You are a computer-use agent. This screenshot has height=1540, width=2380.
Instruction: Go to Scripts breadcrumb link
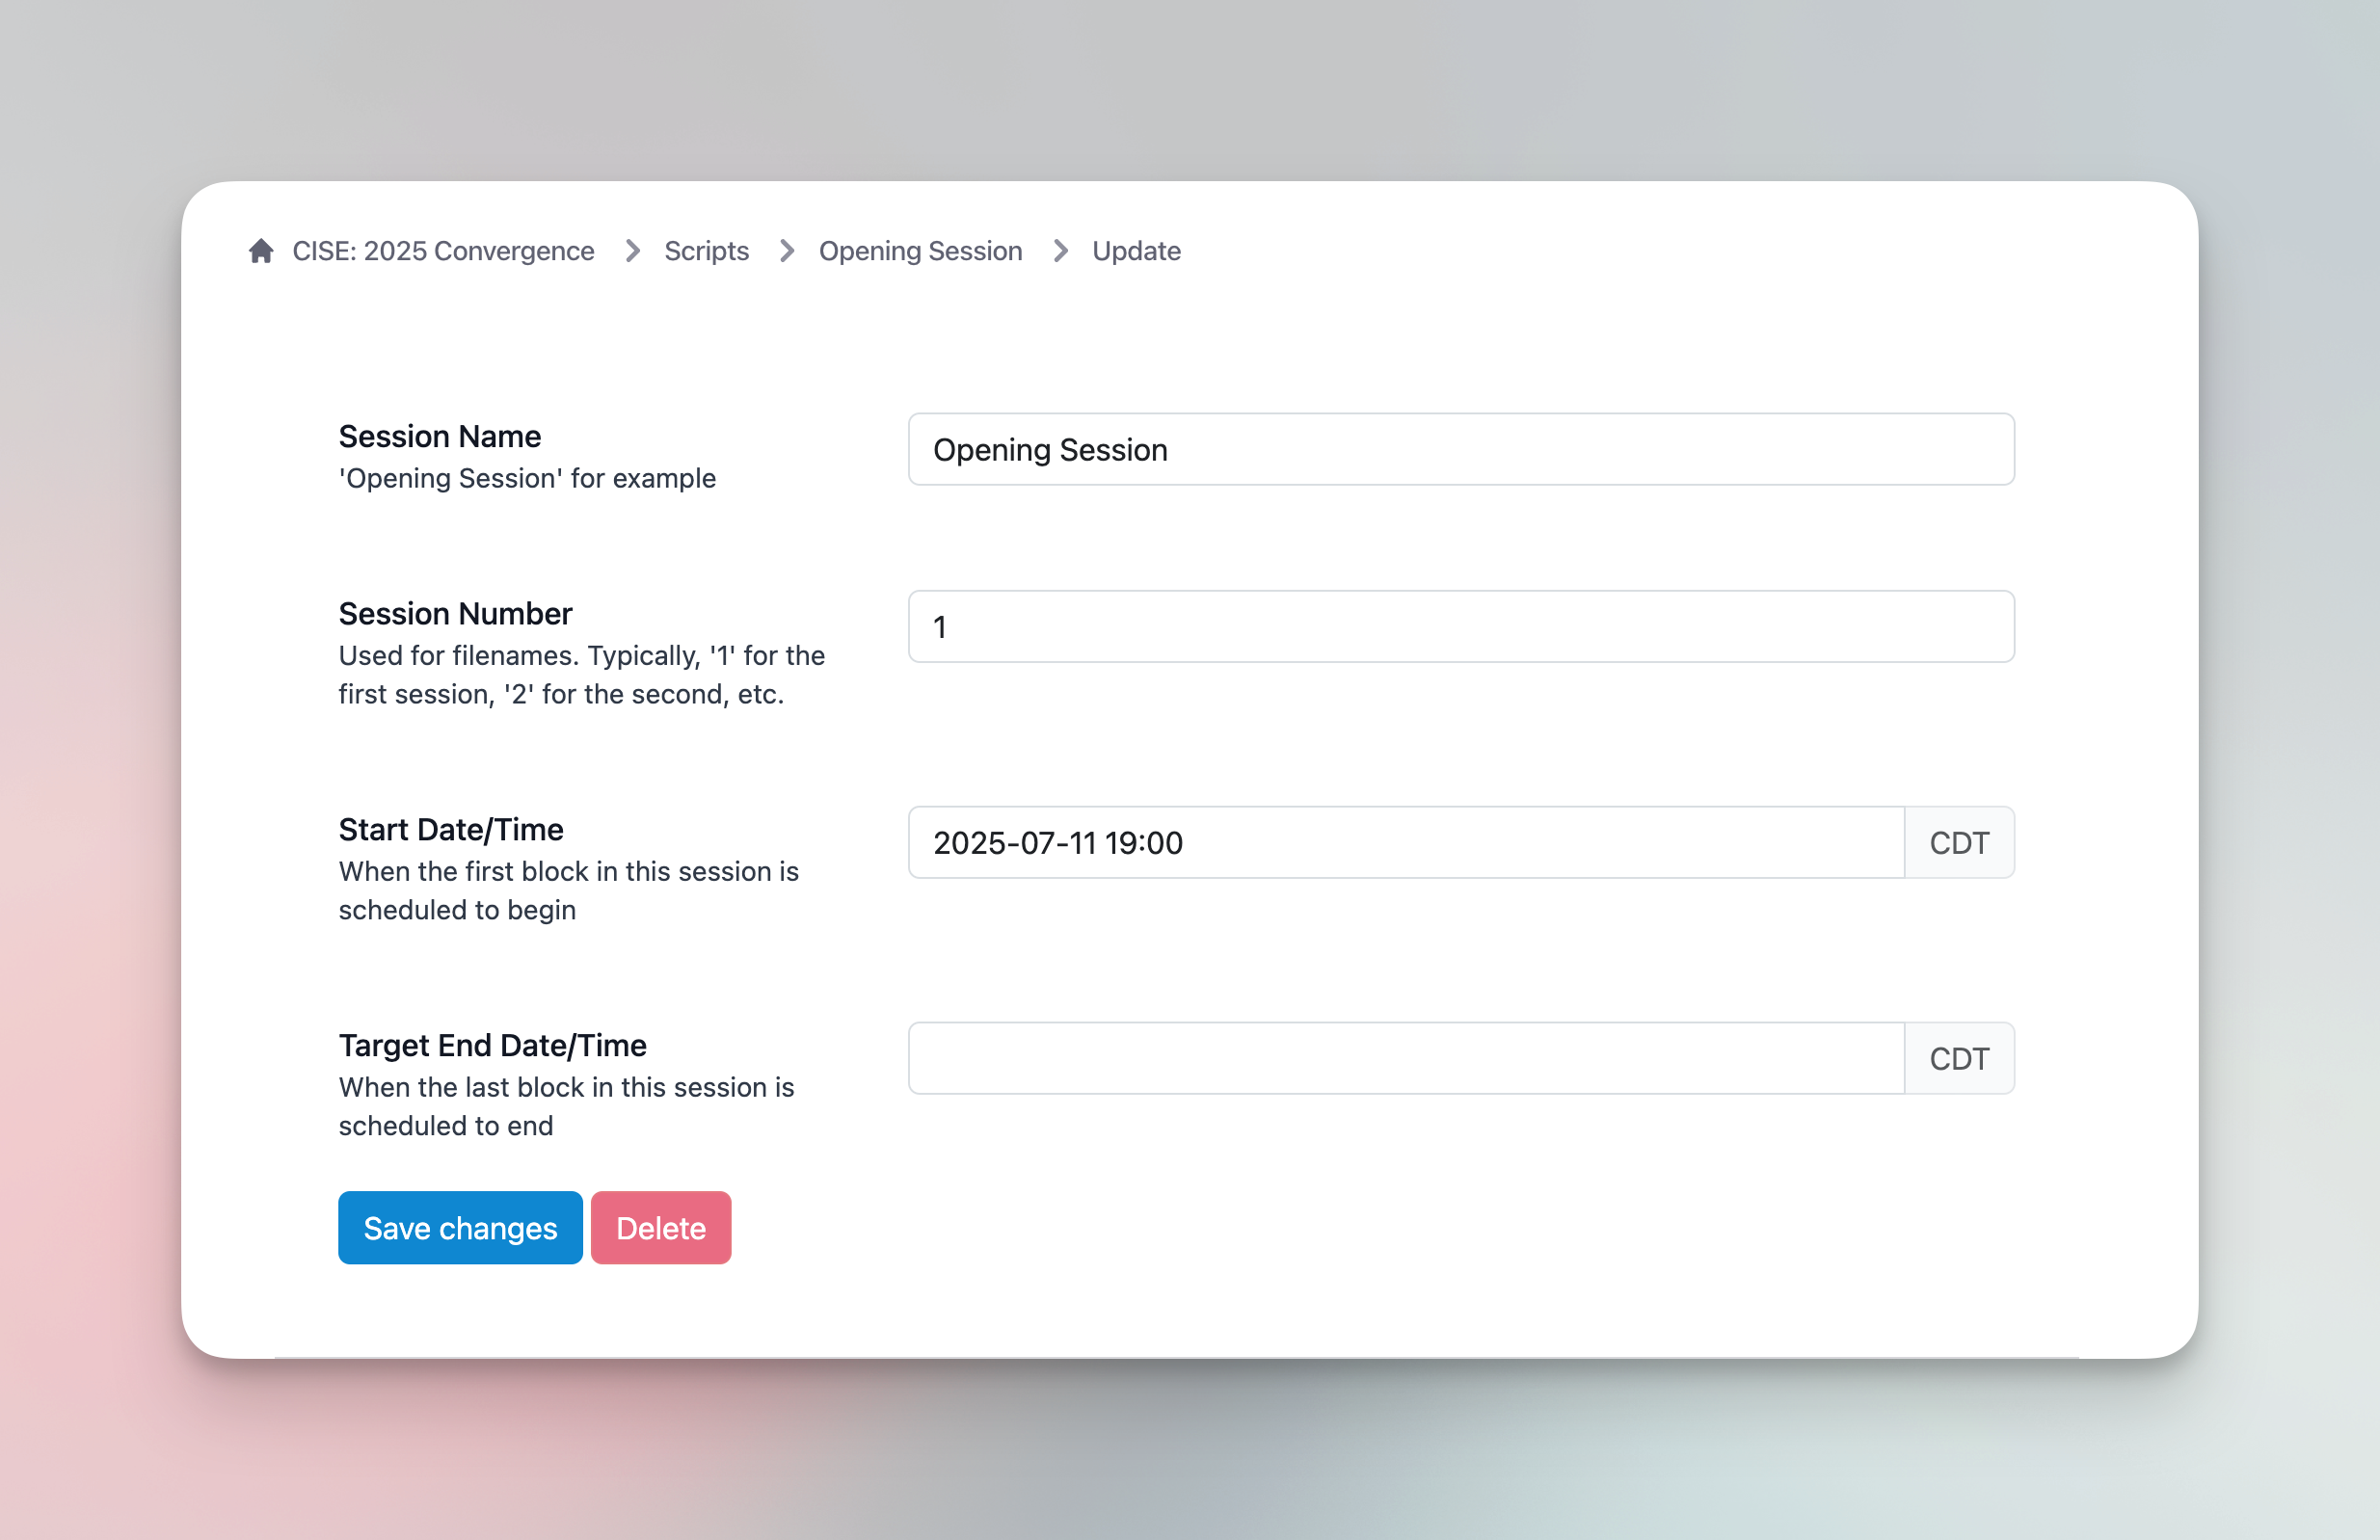[706, 251]
